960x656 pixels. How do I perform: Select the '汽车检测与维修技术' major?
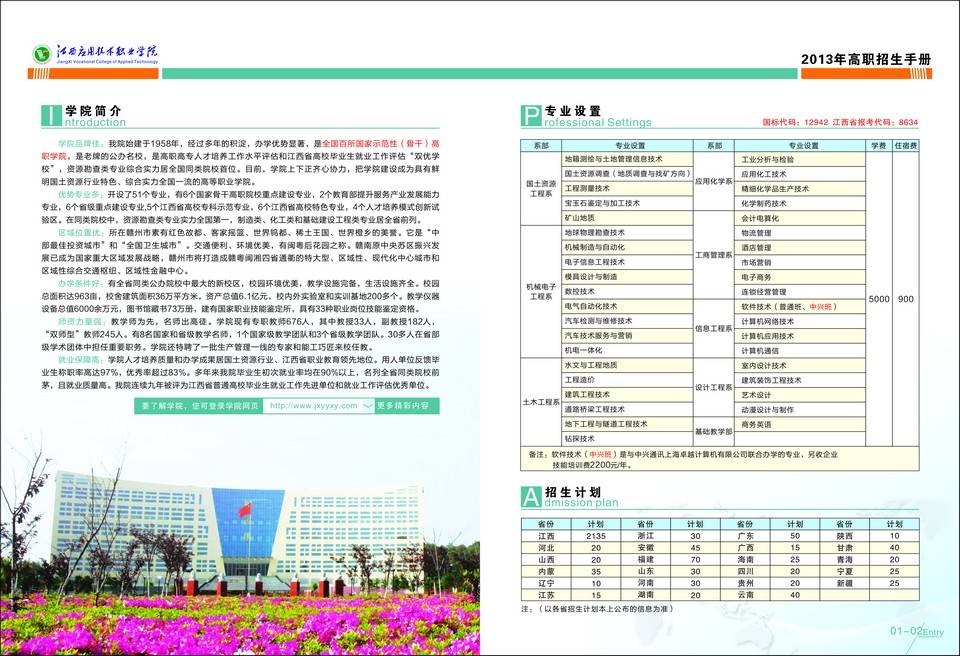[x=628, y=321]
